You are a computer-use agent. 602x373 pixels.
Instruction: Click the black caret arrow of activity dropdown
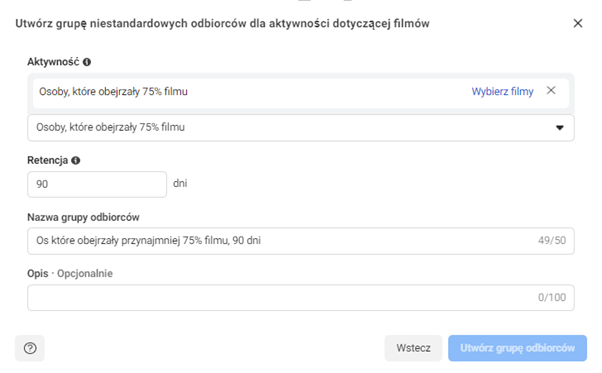point(560,127)
